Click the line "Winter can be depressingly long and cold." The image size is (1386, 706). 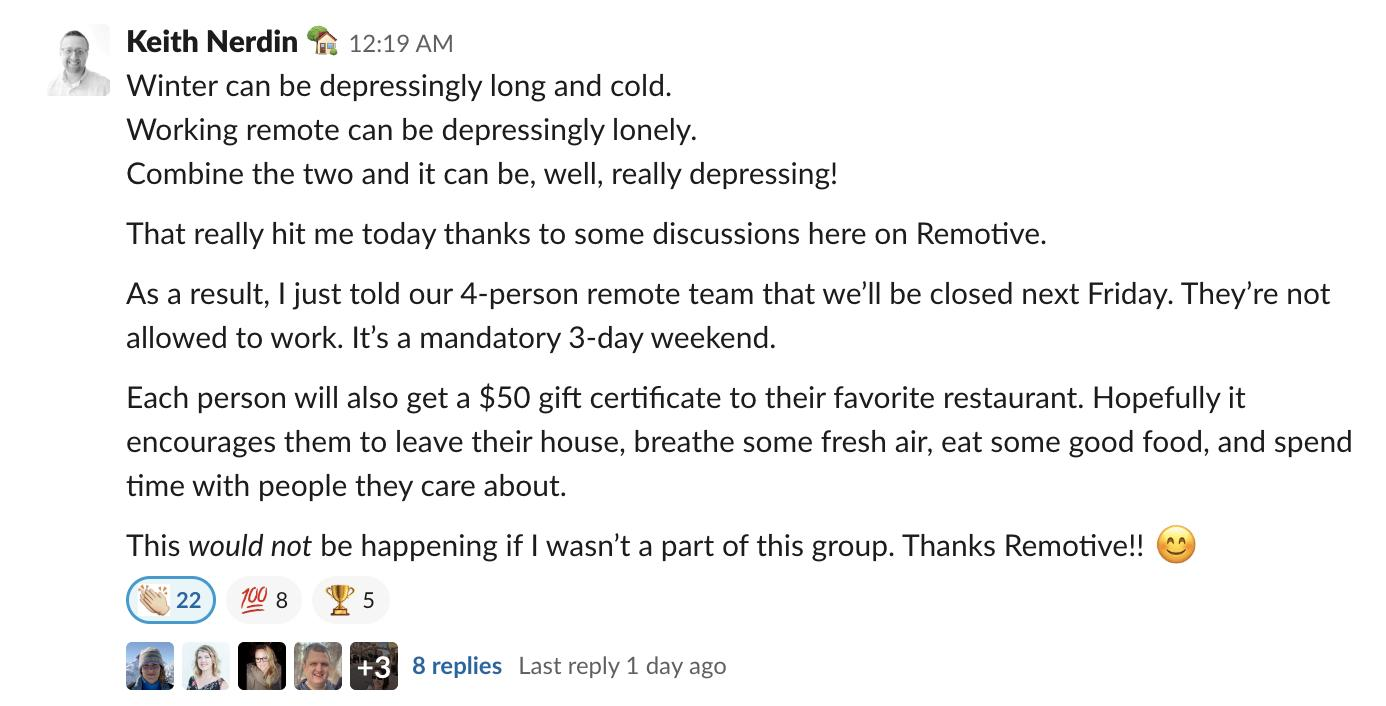[399, 86]
